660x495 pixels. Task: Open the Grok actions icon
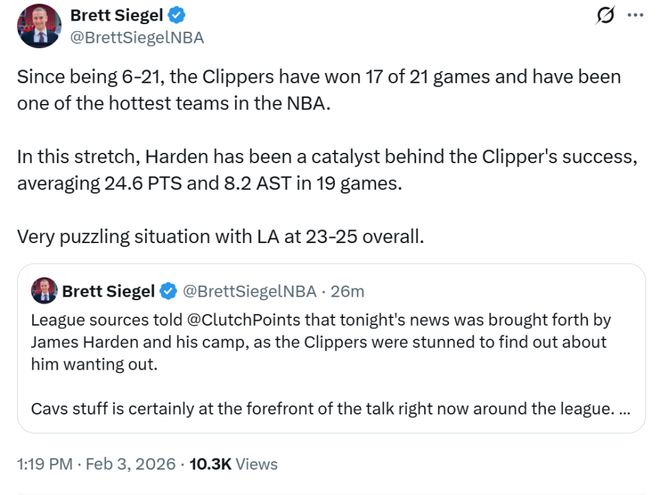605,15
